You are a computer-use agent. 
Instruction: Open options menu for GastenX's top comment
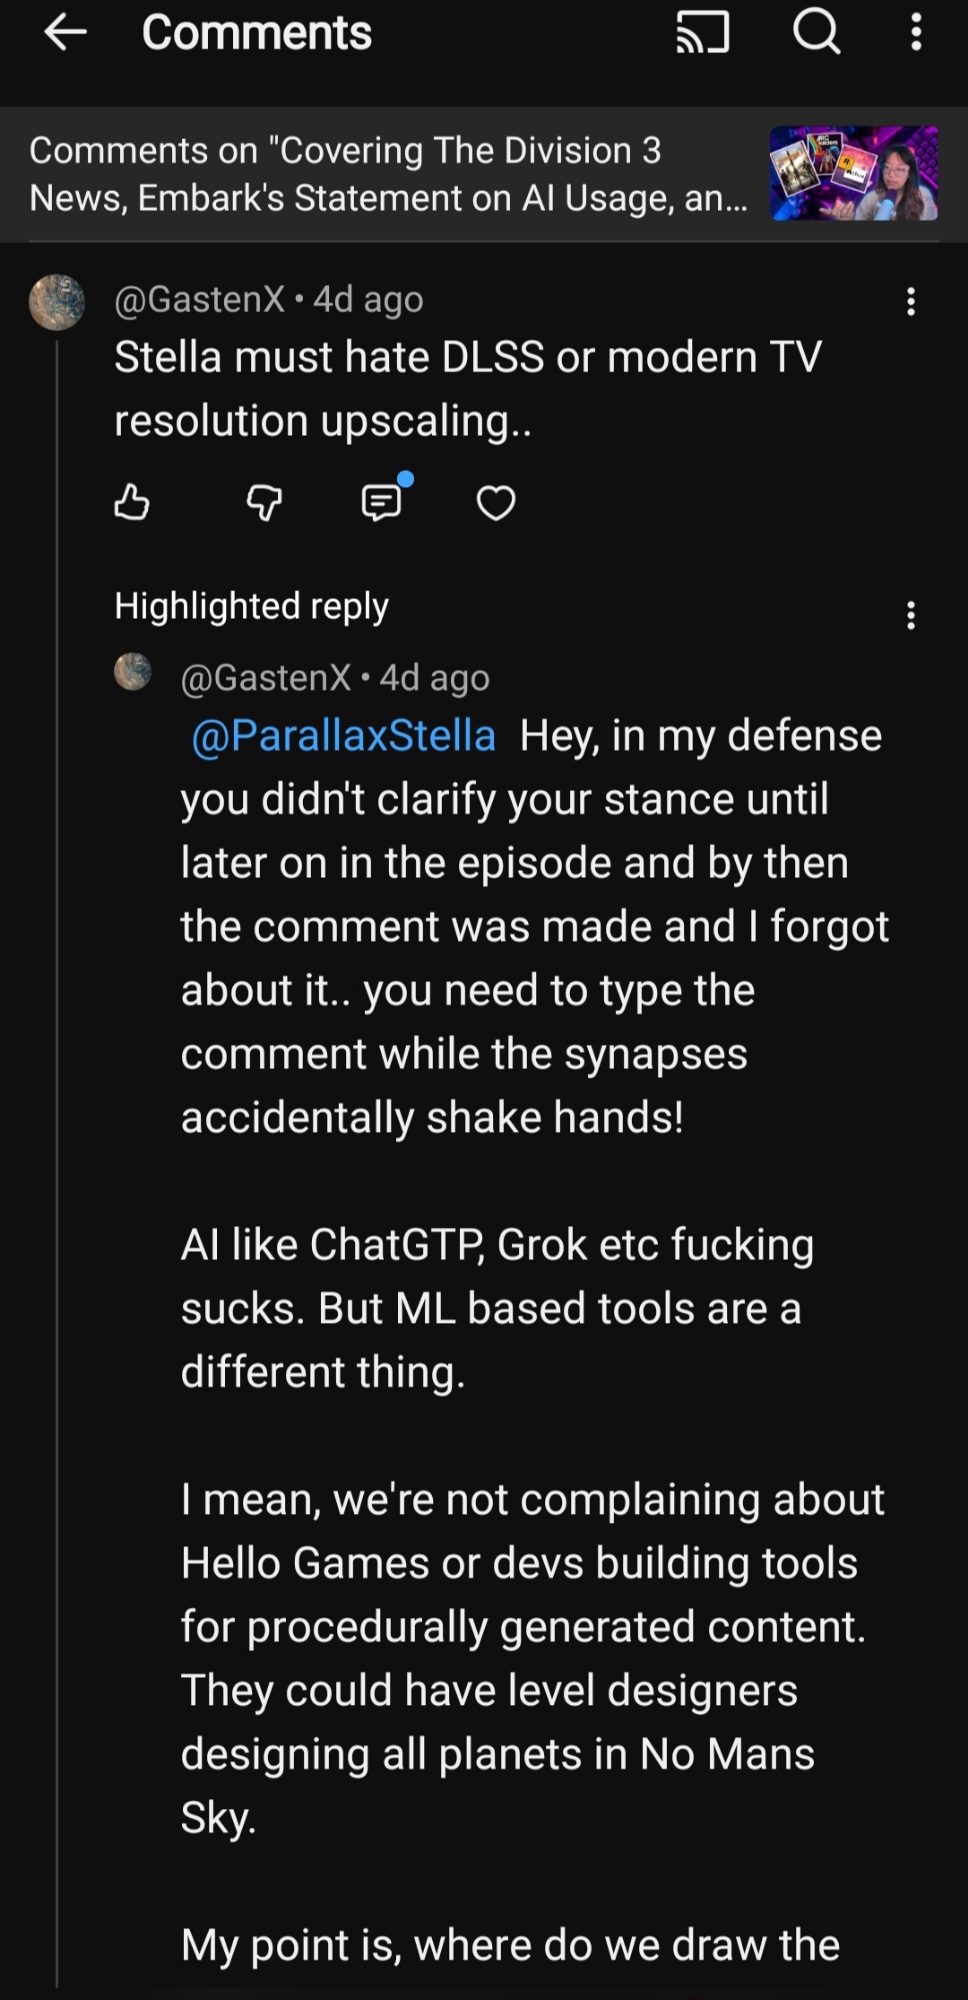(910, 301)
